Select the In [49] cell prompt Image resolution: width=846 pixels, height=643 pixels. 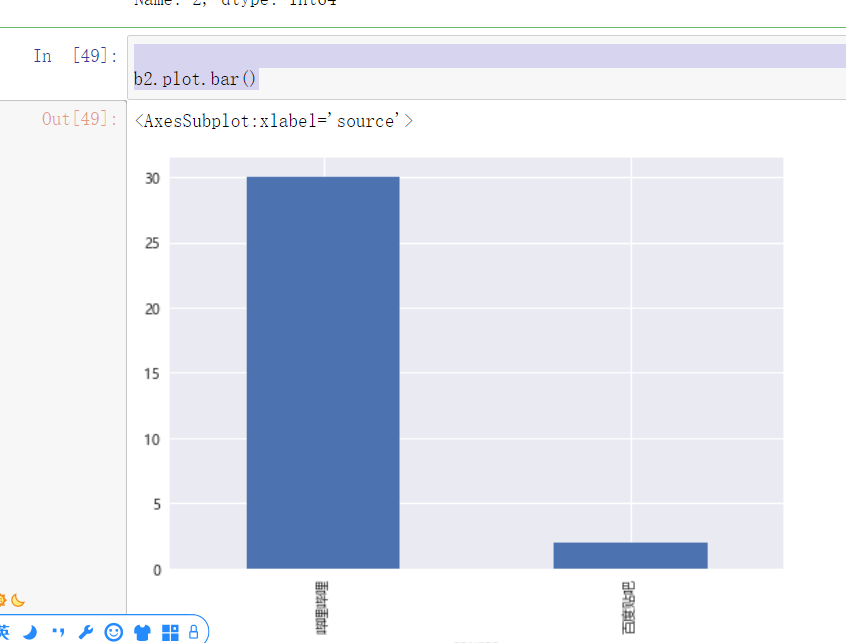point(76,56)
